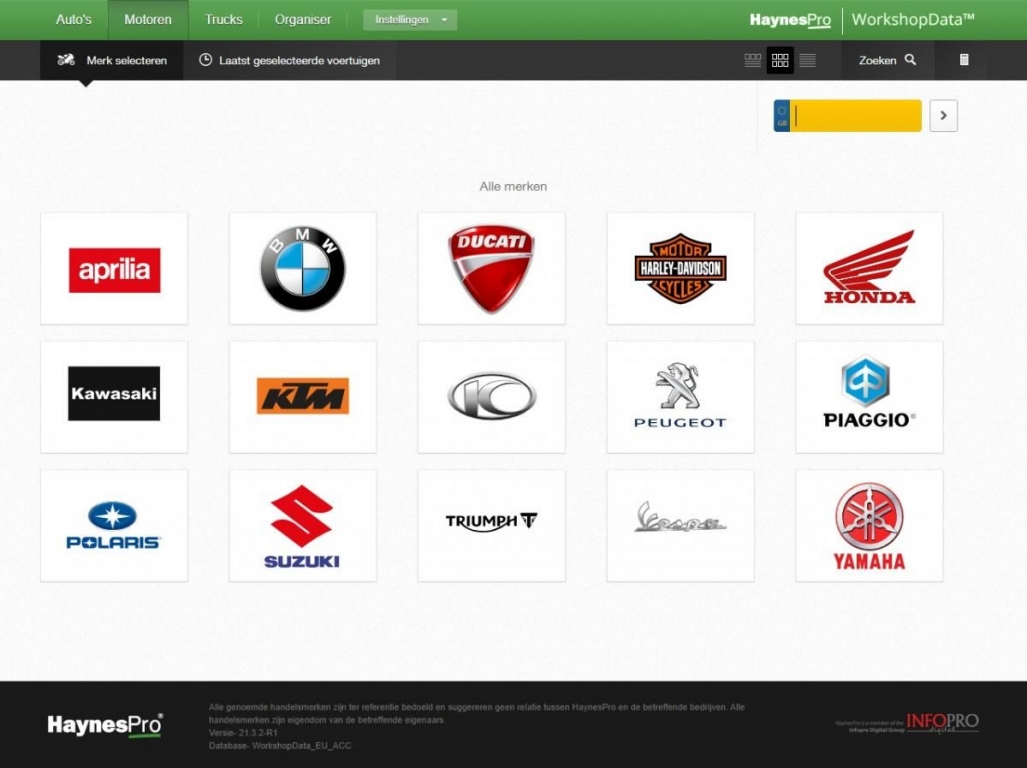Open the Kymco oval logo tile
The image size is (1027, 768).
pyautogui.click(x=491, y=396)
